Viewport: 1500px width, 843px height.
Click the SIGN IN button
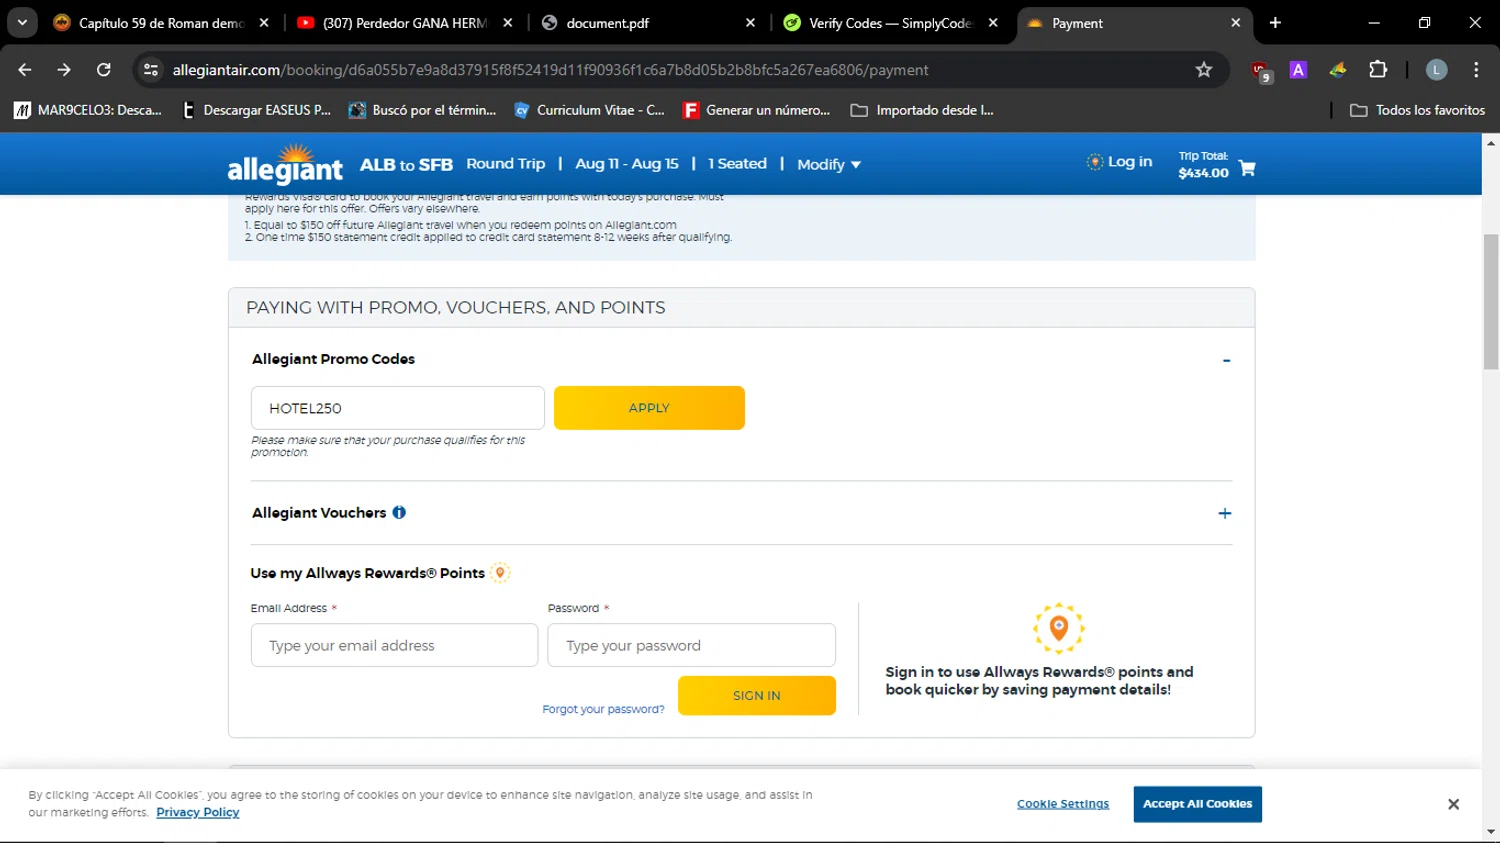(x=756, y=696)
